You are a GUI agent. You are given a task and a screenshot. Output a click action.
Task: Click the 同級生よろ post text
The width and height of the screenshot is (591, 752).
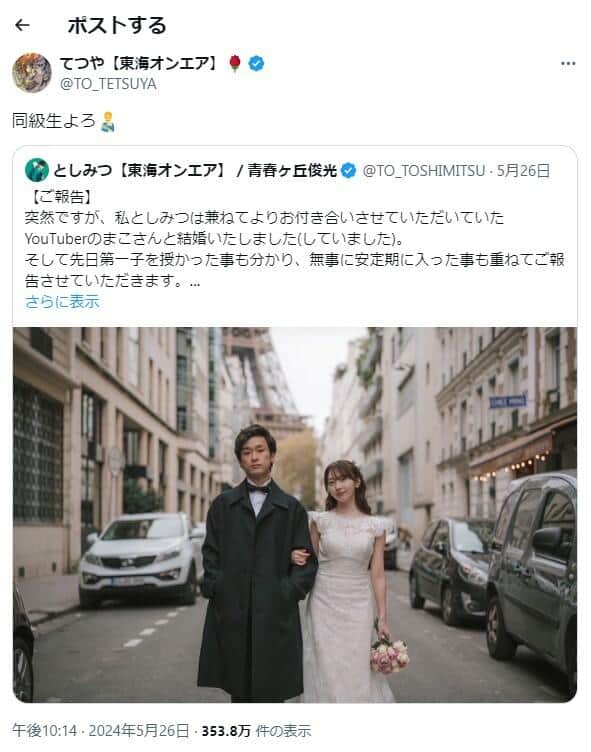pyautogui.click(x=54, y=121)
